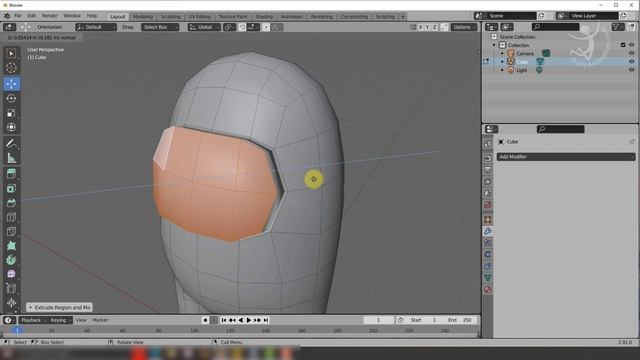Screen dimensions: 640x360
Task: Select the Annotate tool
Action: coord(11,143)
